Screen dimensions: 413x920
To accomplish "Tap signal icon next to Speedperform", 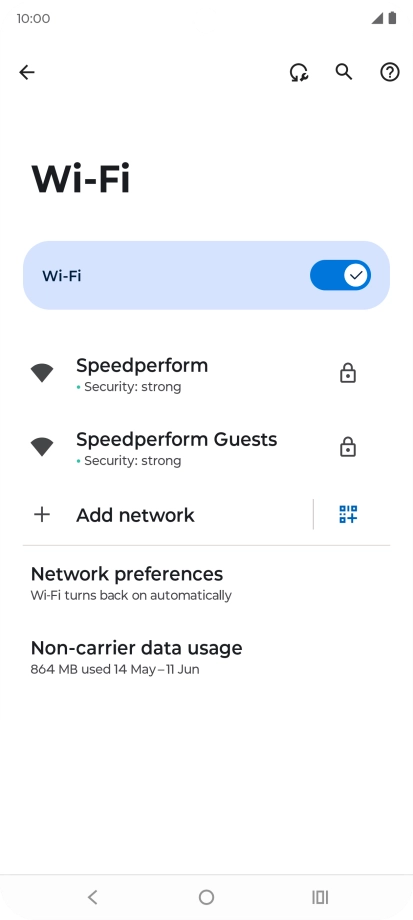I will tap(42, 373).
